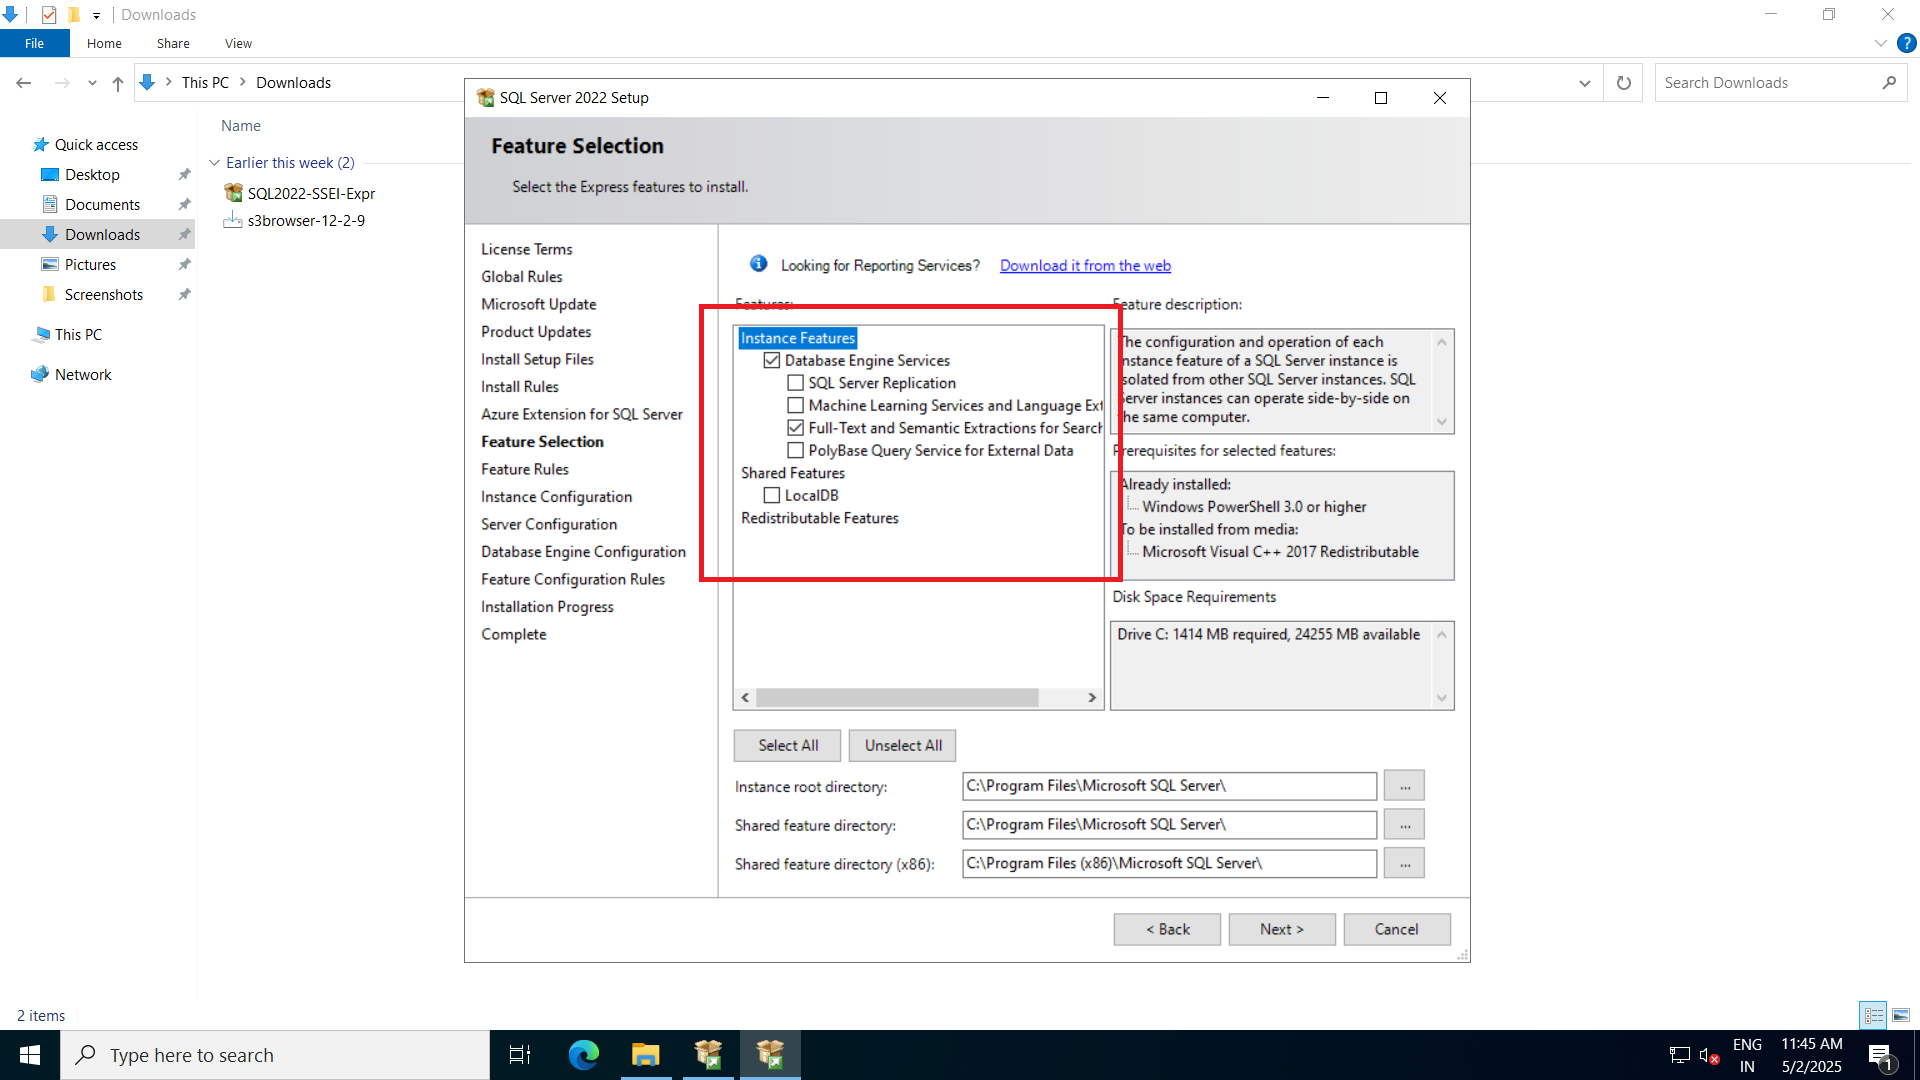Open the Screenshots folder in Quick access
Viewport: 1920px width, 1080px height.
103,294
